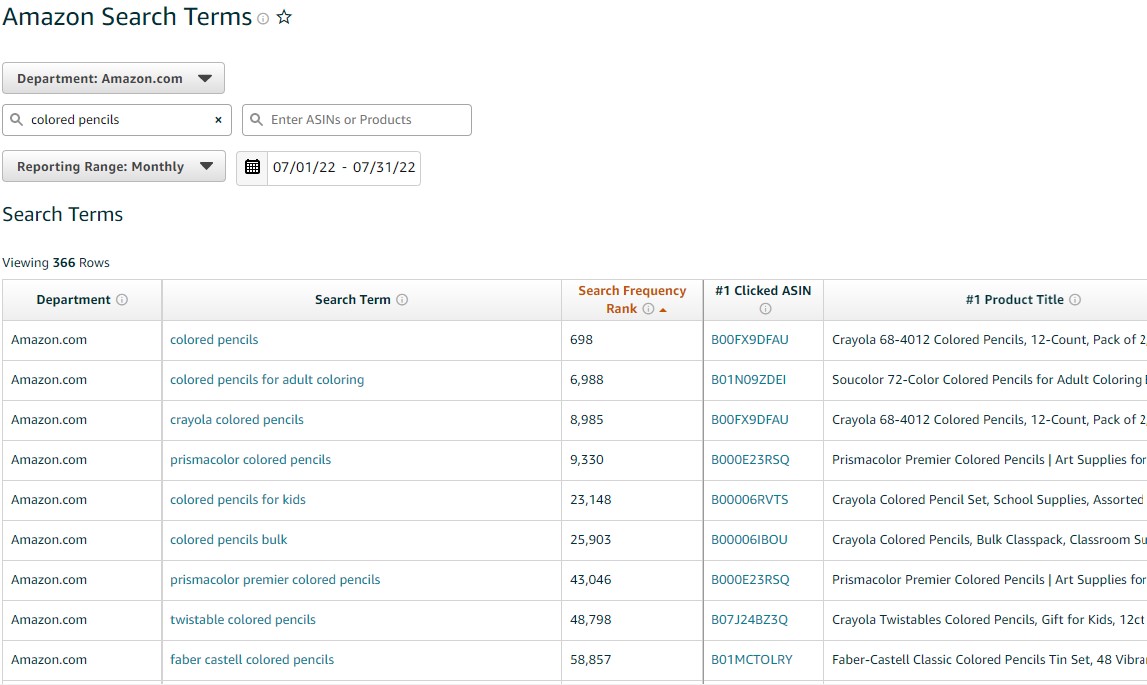This screenshot has width=1147, height=685.
Task: Click the colored pencils search term input
Action: point(117,120)
